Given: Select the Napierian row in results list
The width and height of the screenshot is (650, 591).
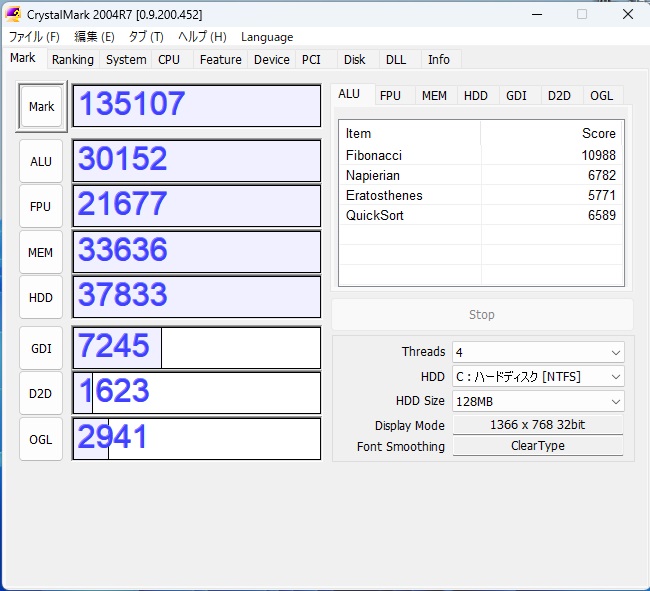Looking at the screenshot, I should (481, 175).
